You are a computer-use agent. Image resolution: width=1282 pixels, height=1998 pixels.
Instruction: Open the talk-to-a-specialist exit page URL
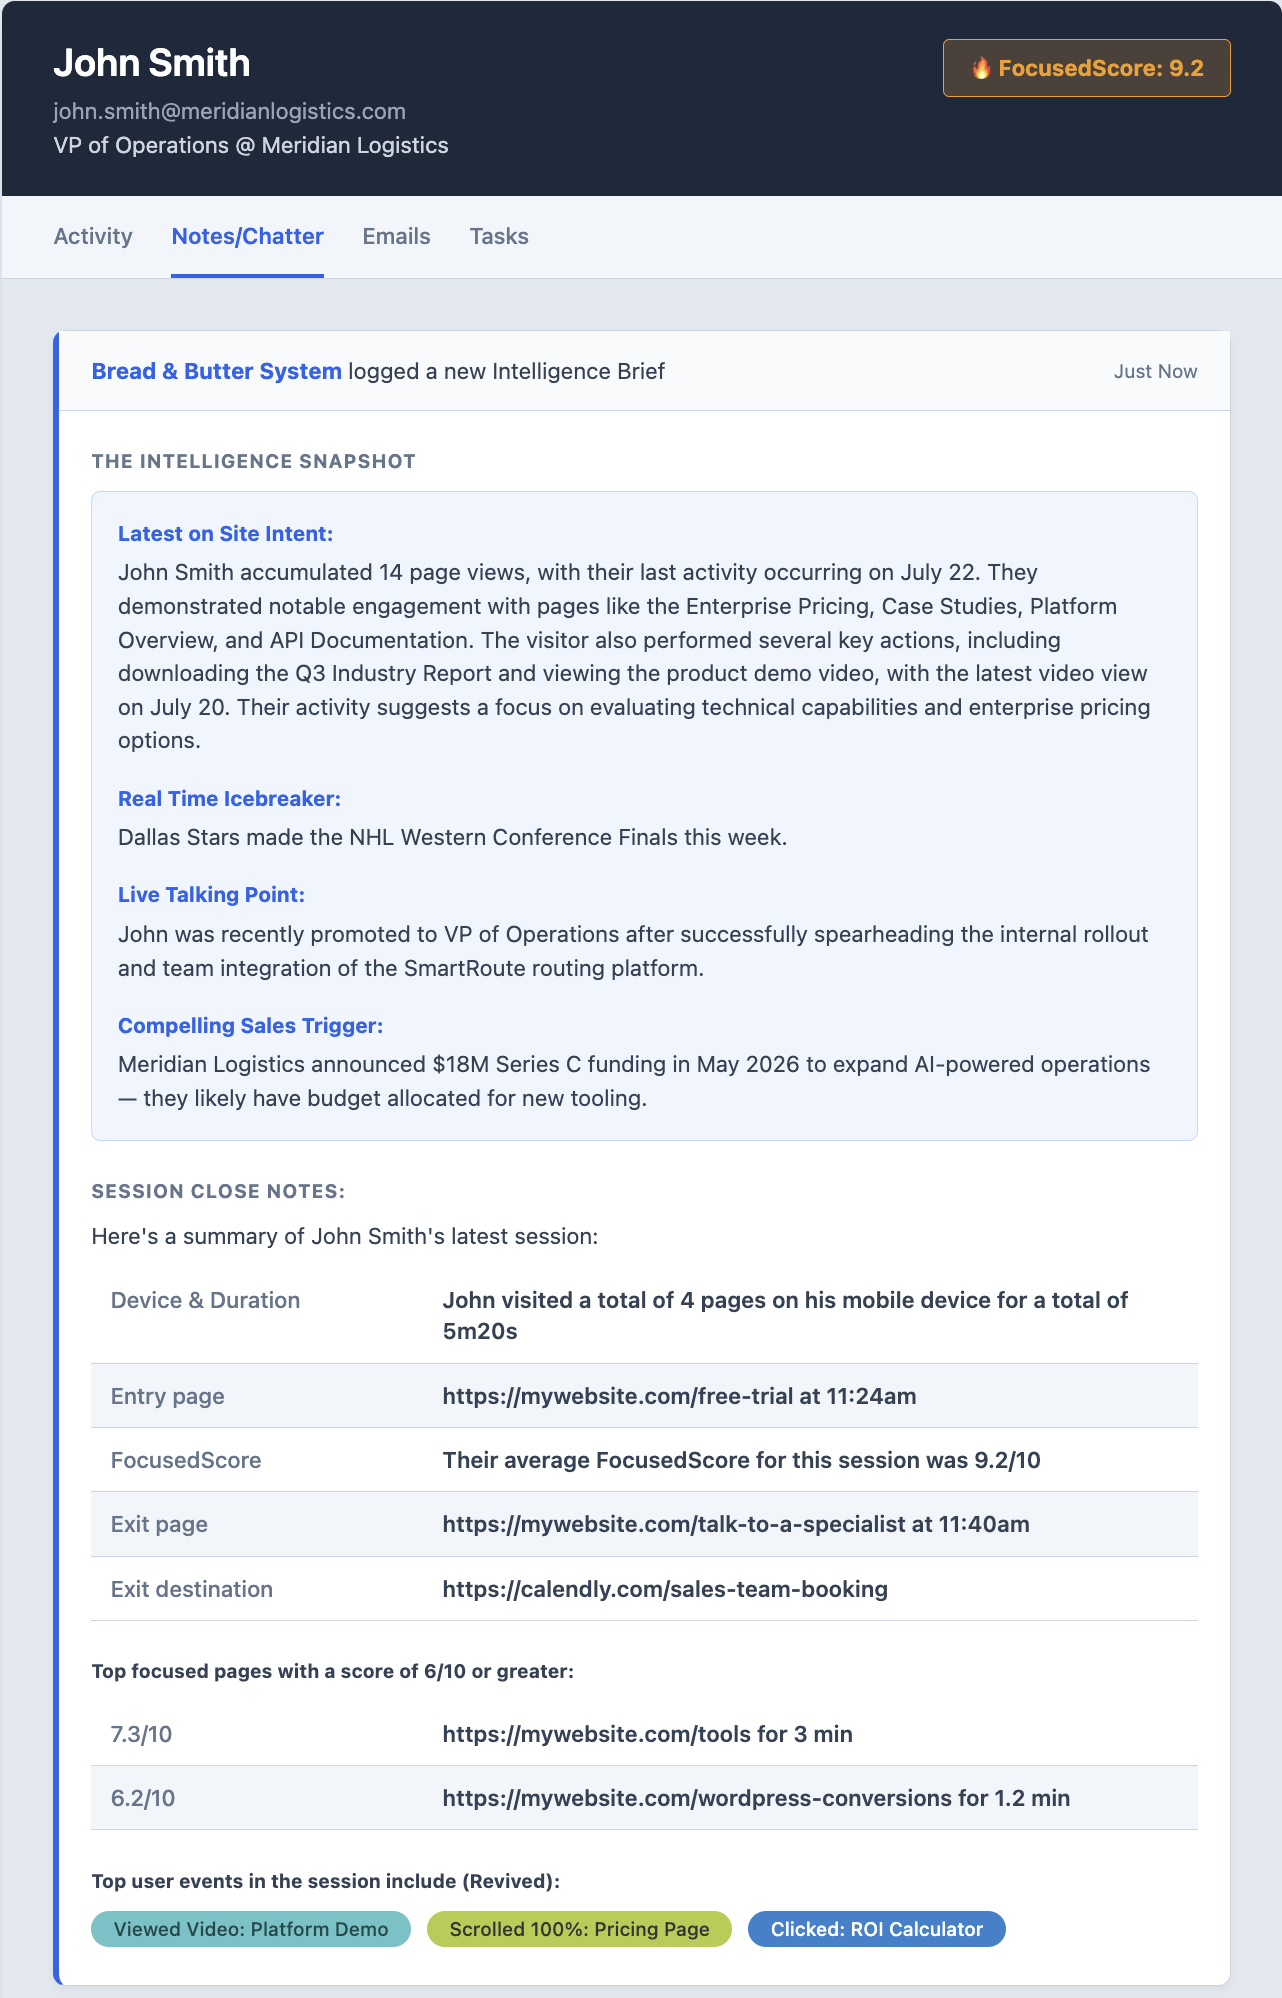[674, 1524]
